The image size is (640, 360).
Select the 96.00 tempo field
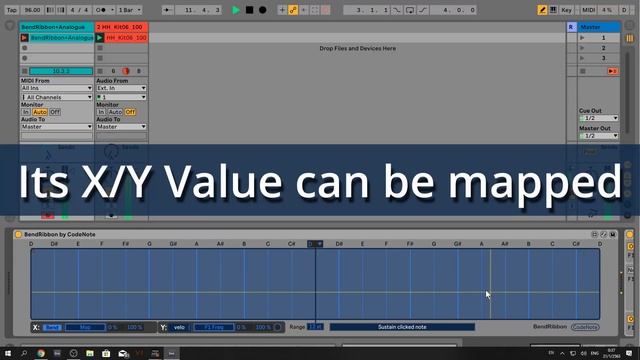32,10
